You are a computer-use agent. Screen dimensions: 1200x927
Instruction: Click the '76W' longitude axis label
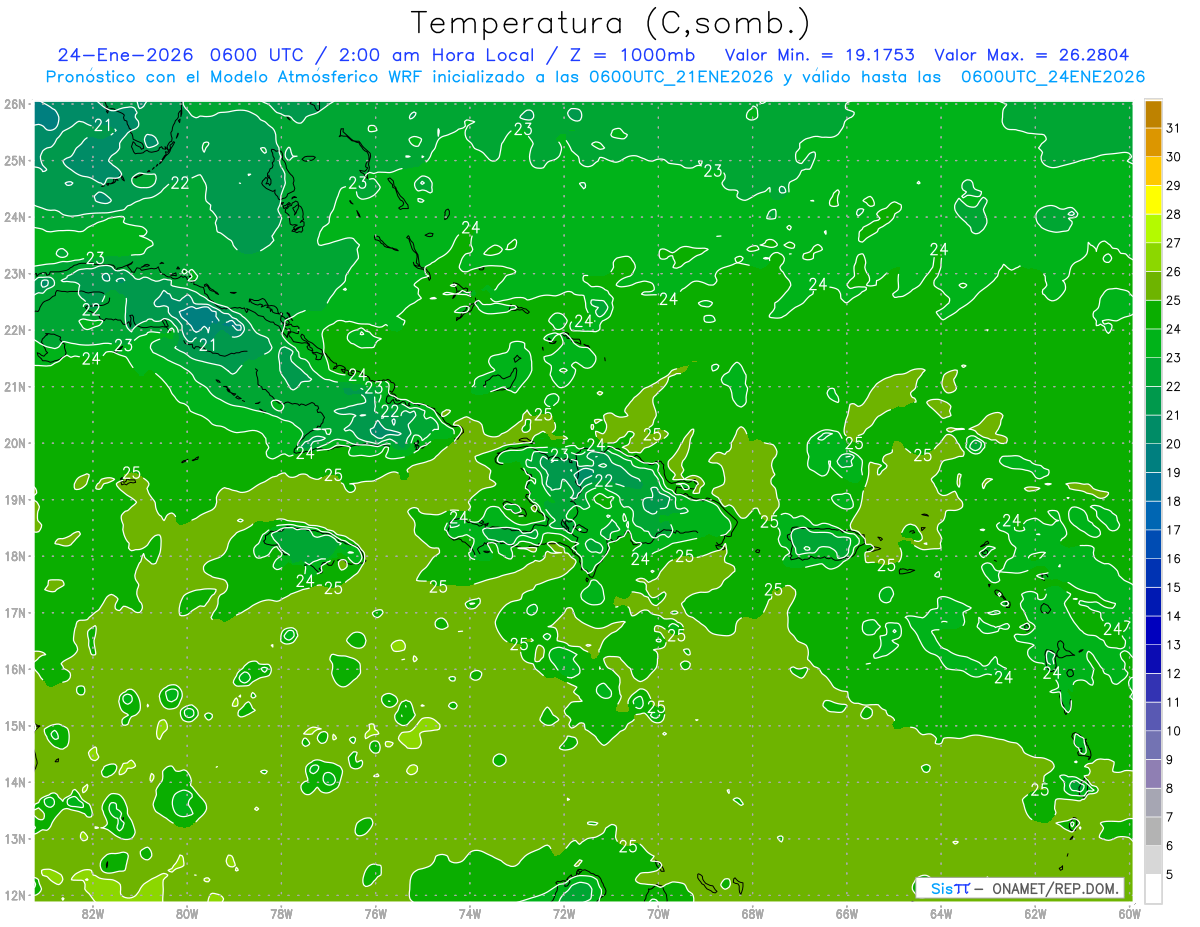tap(375, 913)
